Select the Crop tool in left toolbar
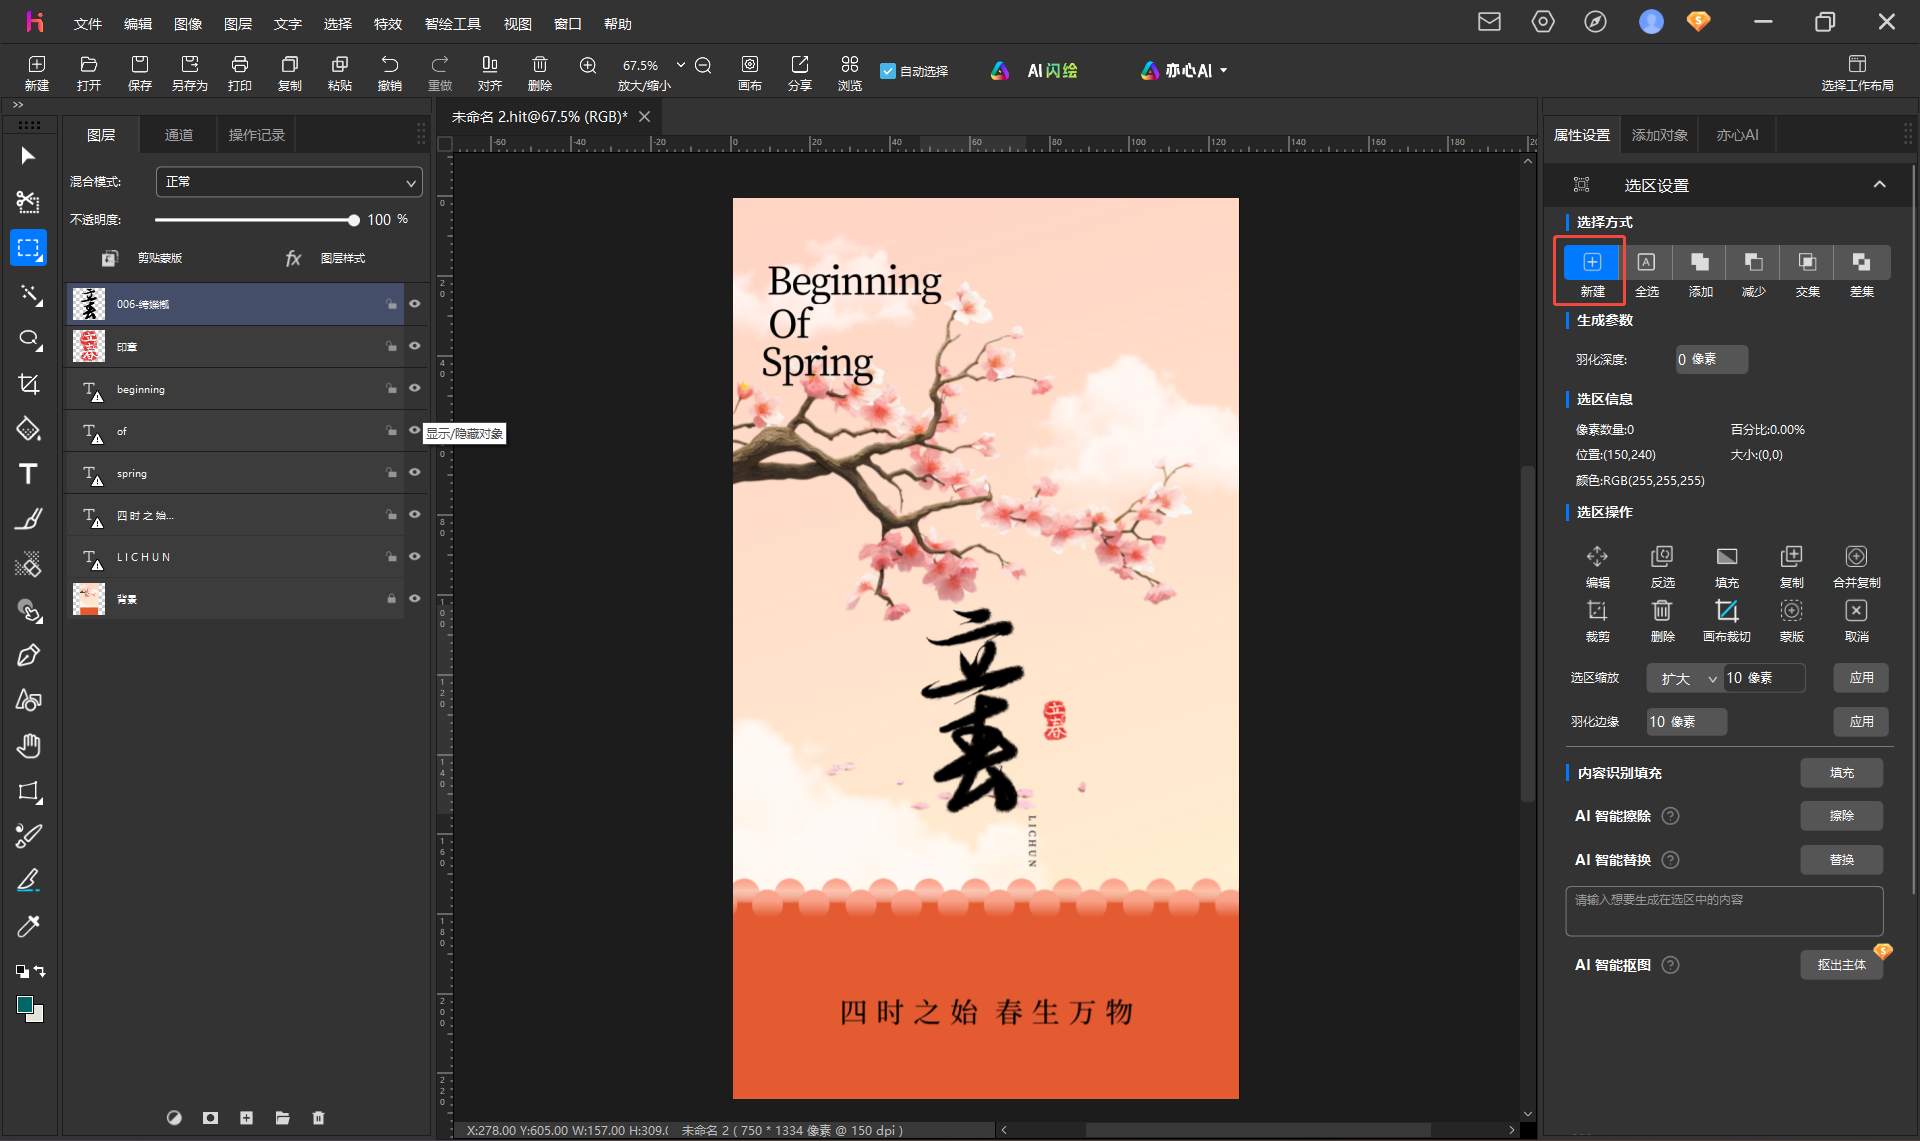This screenshot has height=1141, width=1920. tap(28, 384)
